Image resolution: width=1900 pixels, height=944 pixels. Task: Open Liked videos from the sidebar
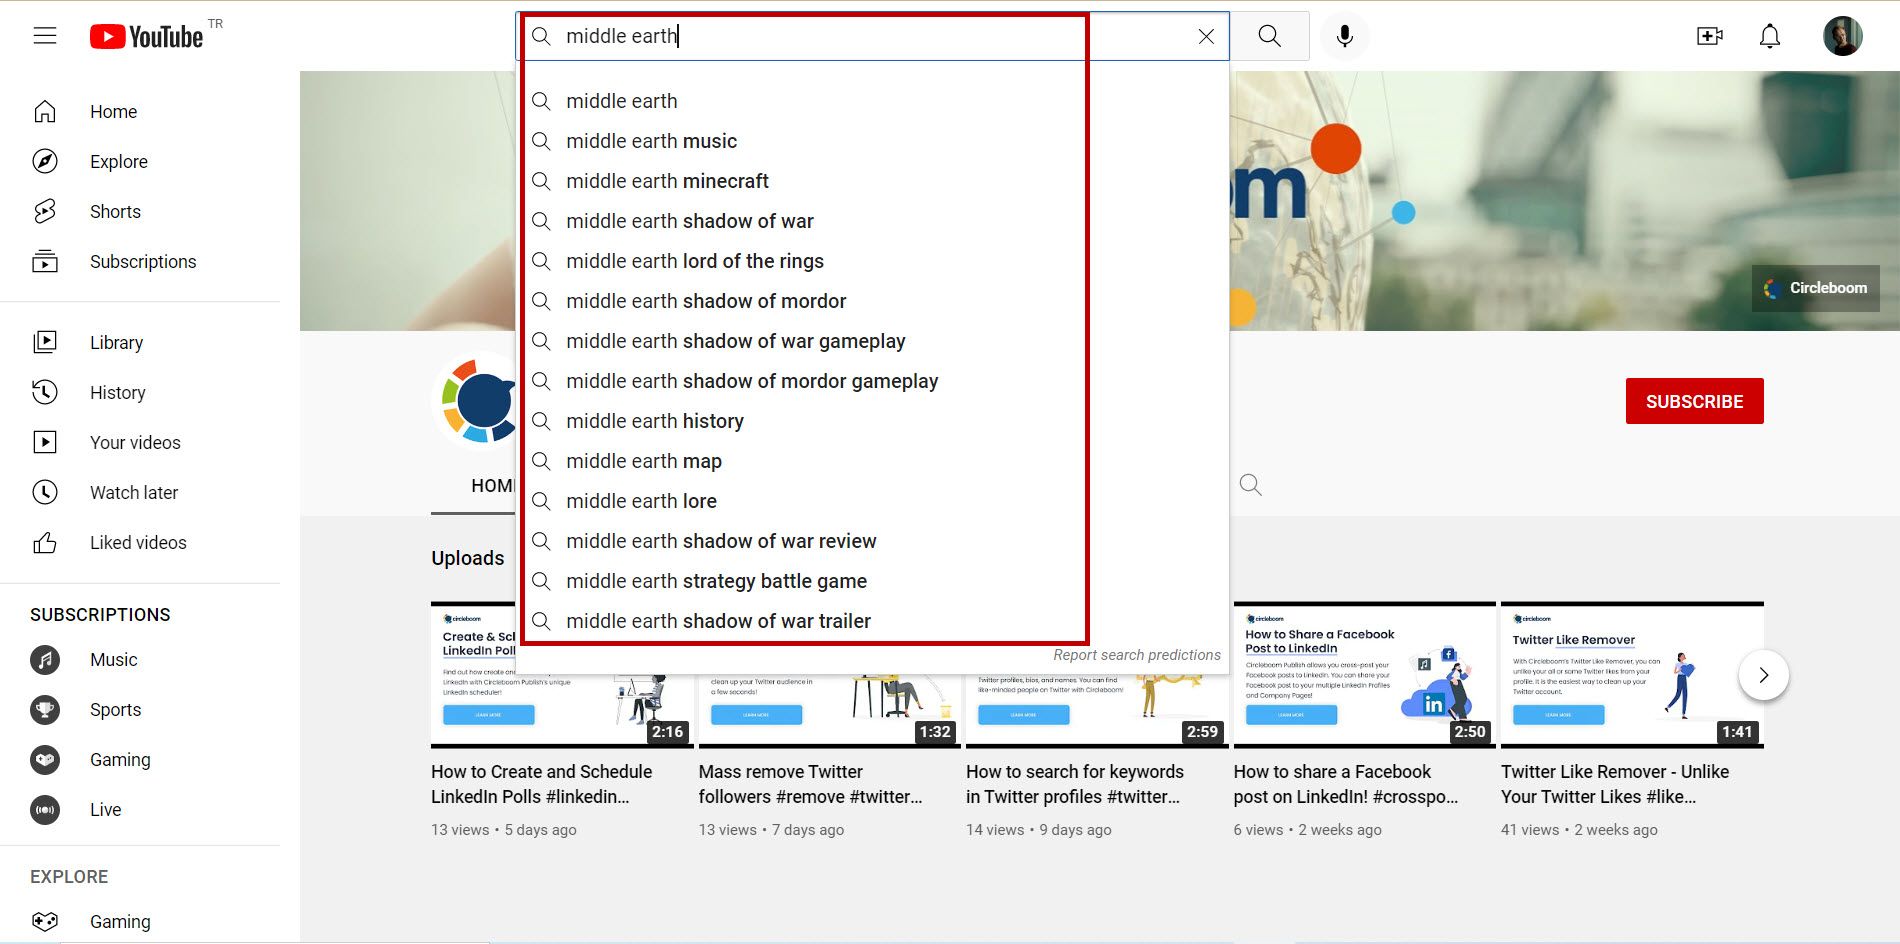click(137, 542)
